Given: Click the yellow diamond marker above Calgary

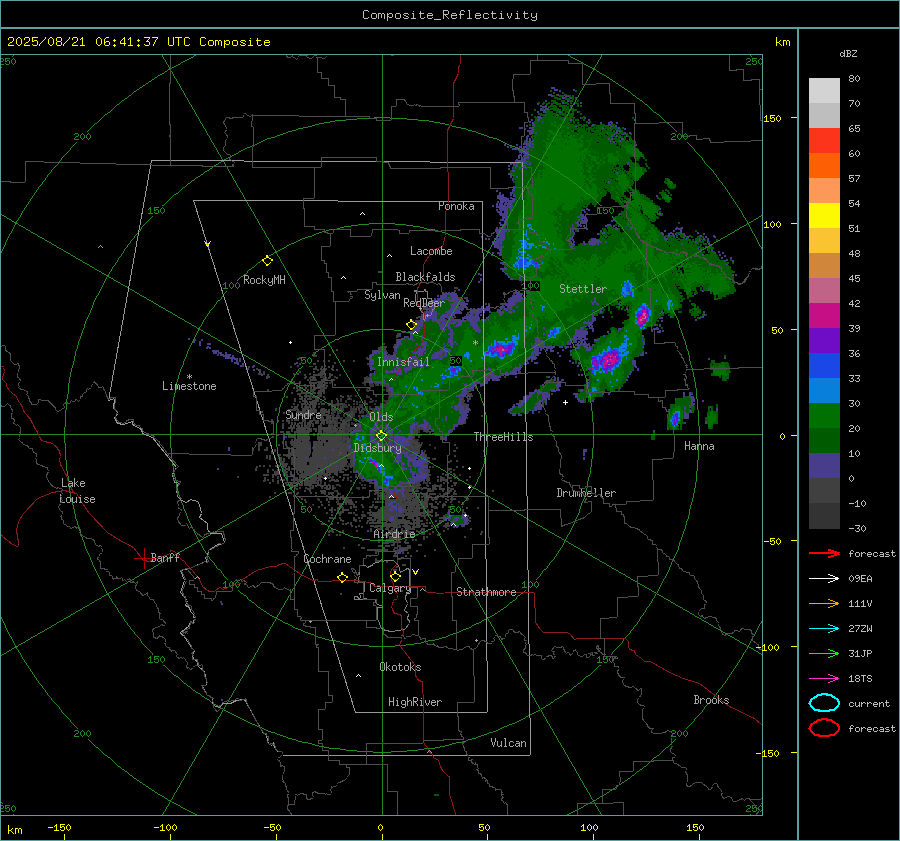Looking at the screenshot, I should (395, 576).
